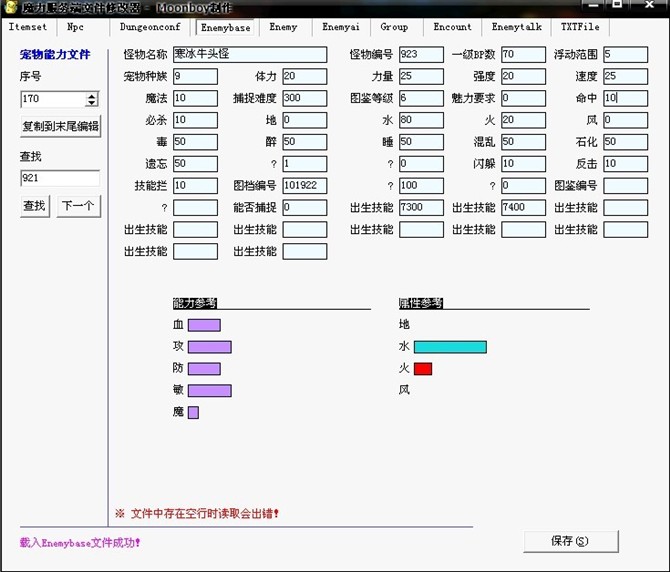Viewport: 670px width, 572px height.
Task: Open the Encount tab
Action: (452, 27)
